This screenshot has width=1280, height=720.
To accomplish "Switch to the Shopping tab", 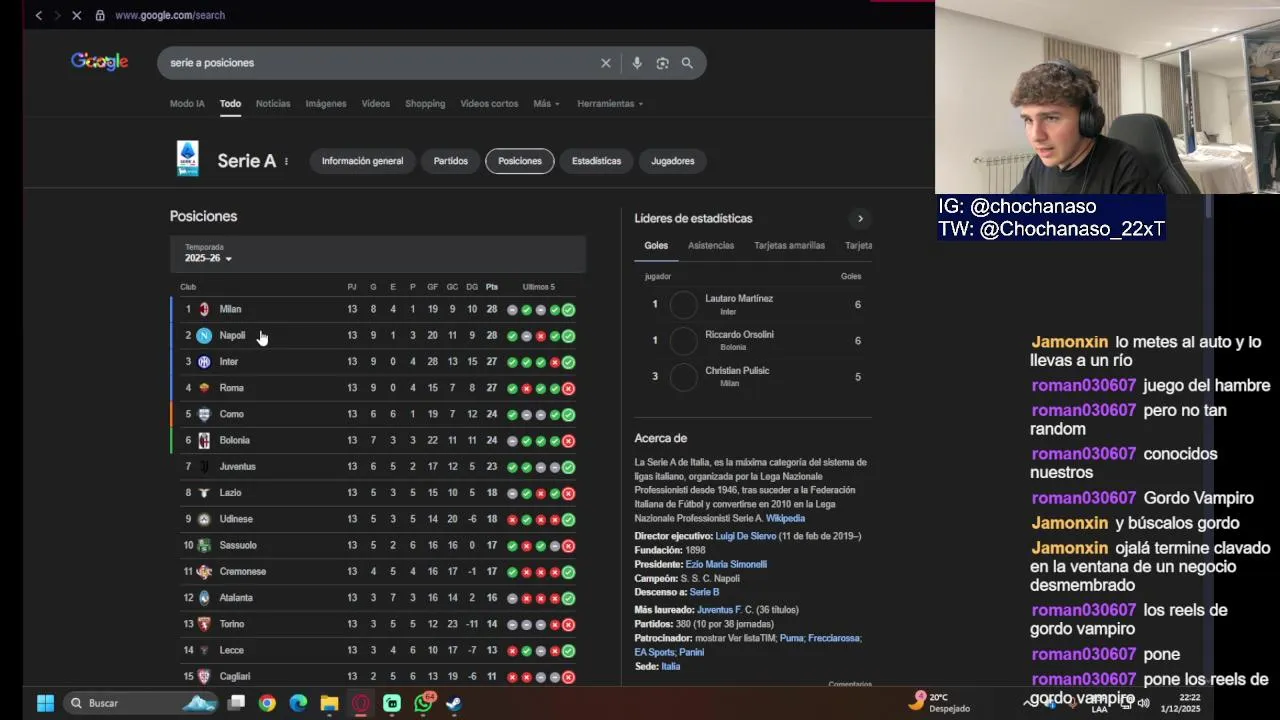I will (425, 104).
